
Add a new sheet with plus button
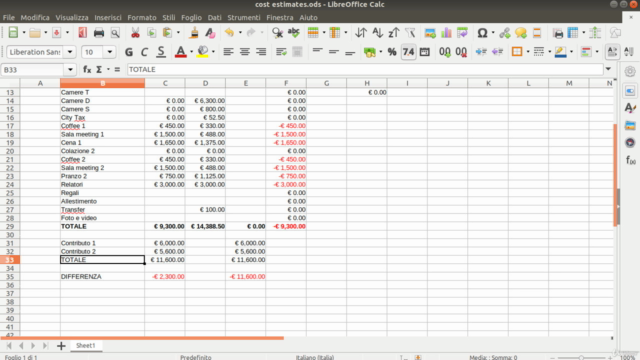pos(61,346)
